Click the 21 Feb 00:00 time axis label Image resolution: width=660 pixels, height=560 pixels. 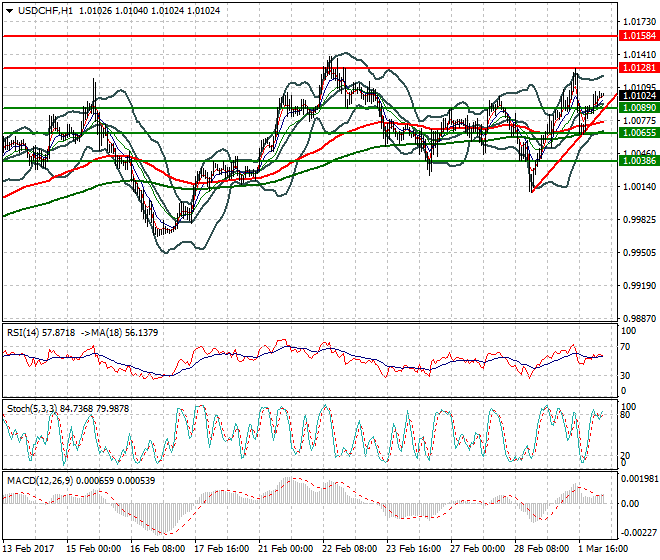(x=285, y=549)
